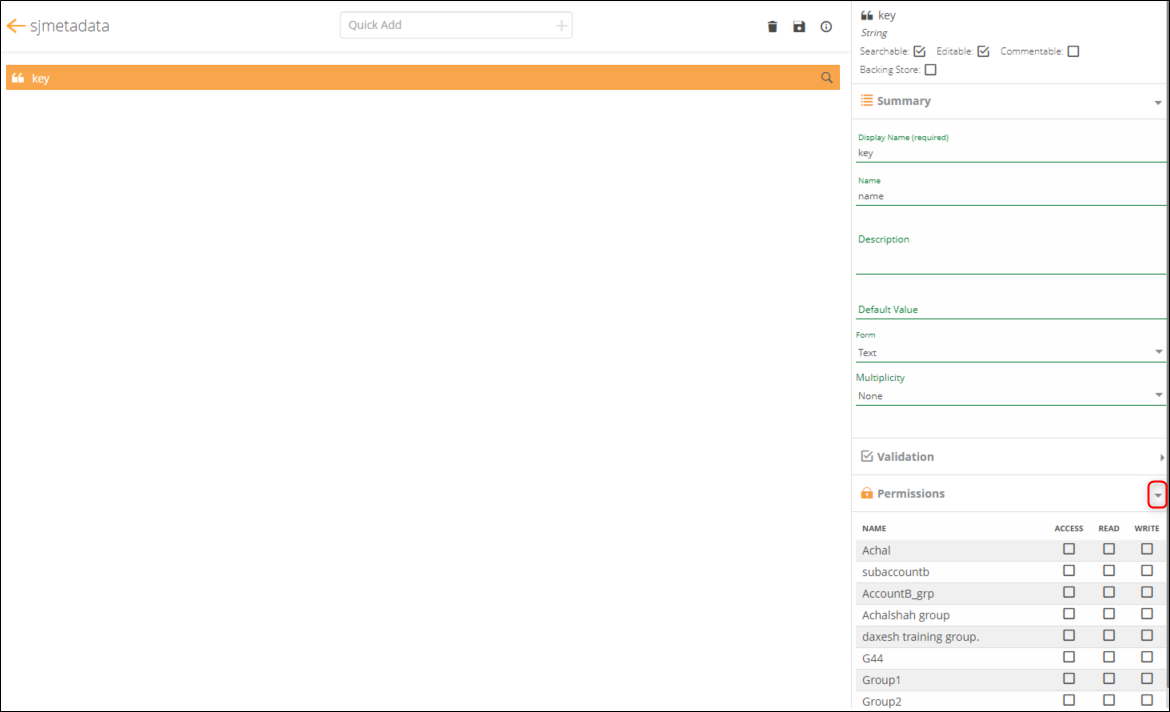1170x712 pixels.
Task: Collapse the Summary section arrow
Action: coord(1158,102)
